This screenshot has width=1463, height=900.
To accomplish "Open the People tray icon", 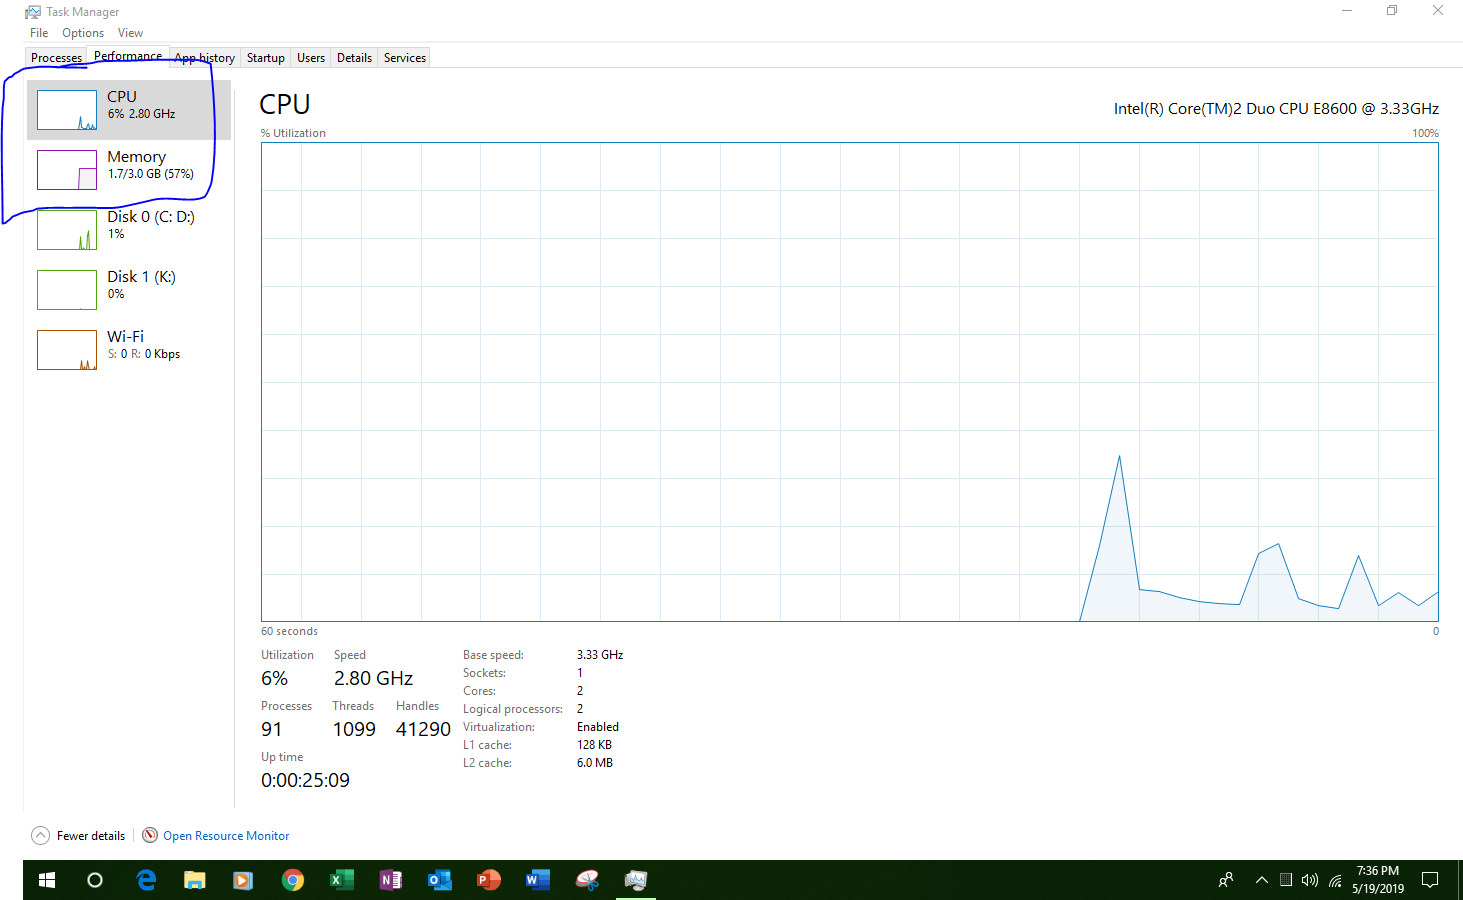I will (x=1226, y=880).
